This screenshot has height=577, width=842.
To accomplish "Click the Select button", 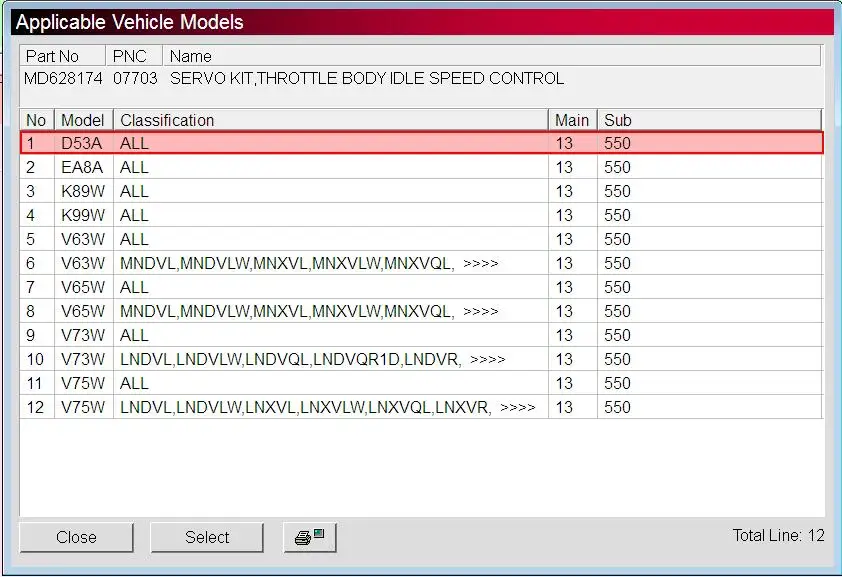I will point(207,537).
